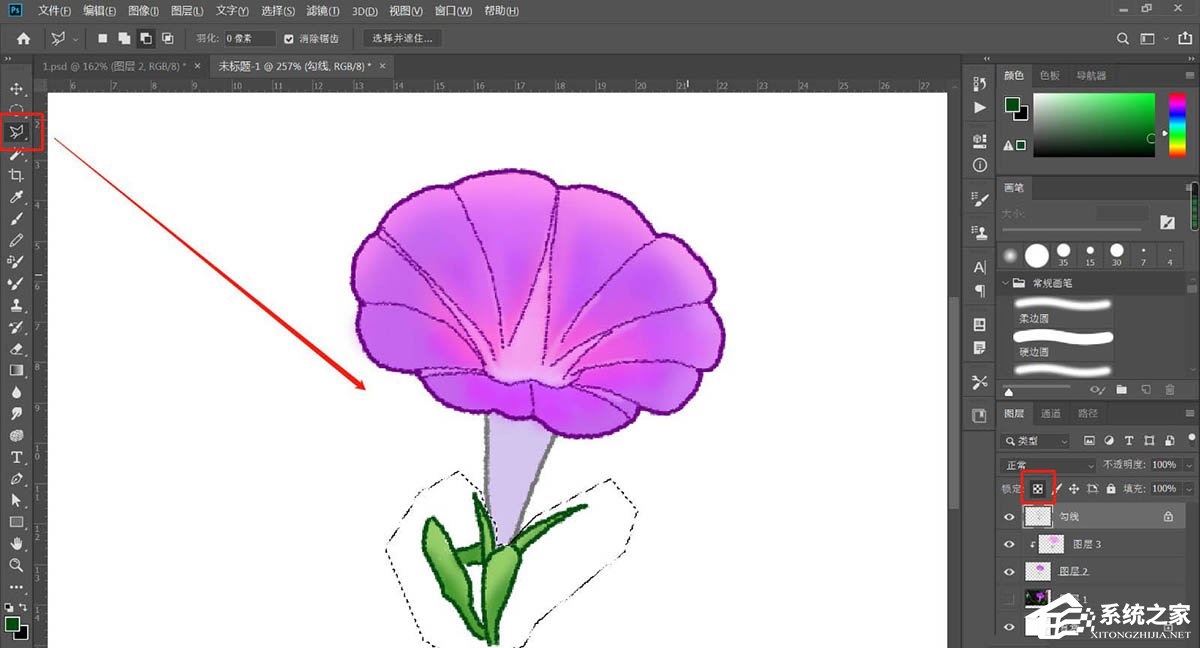
Task: Open the 滤镜 menu
Action: [x=322, y=11]
